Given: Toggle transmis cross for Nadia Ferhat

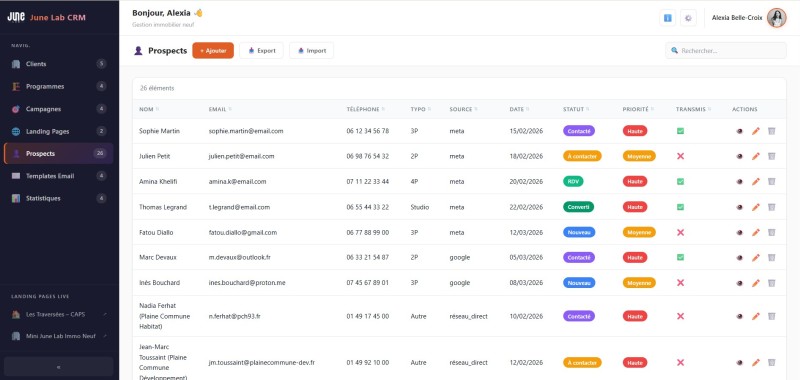Looking at the screenshot, I should coord(680,316).
